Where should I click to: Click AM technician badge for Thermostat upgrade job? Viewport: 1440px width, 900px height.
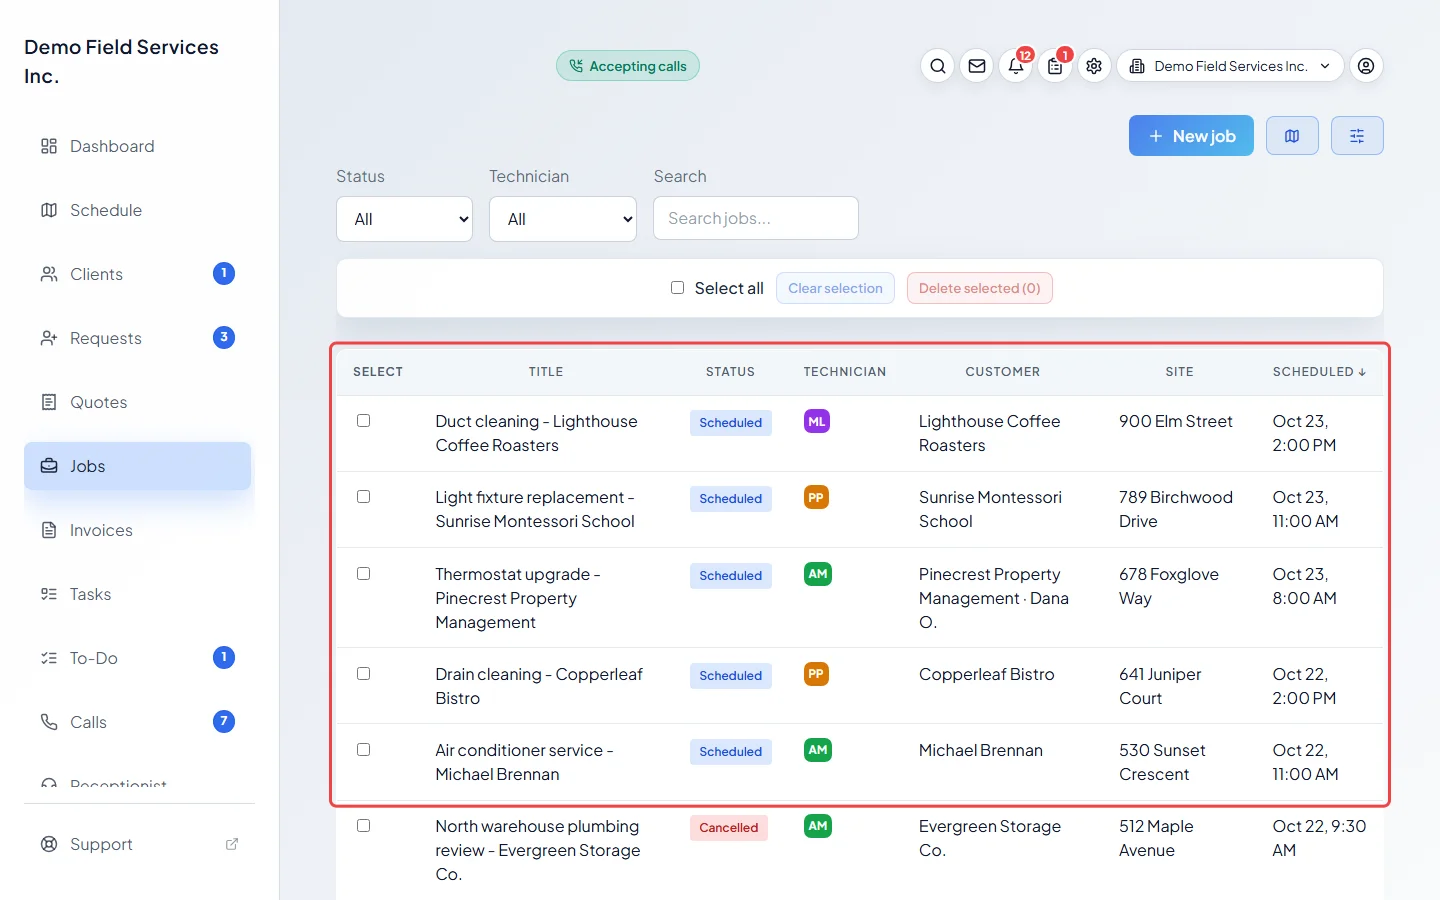[817, 574]
